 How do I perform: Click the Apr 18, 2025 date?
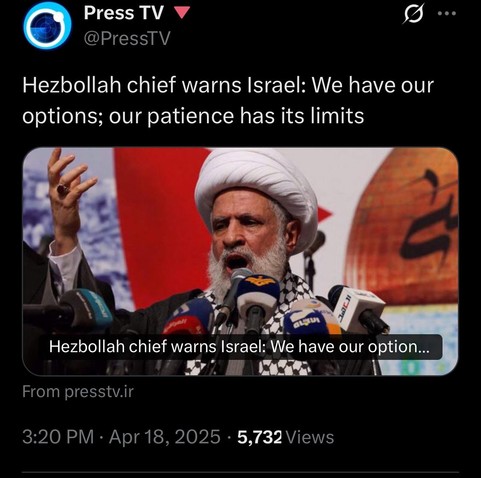(x=164, y=437)
